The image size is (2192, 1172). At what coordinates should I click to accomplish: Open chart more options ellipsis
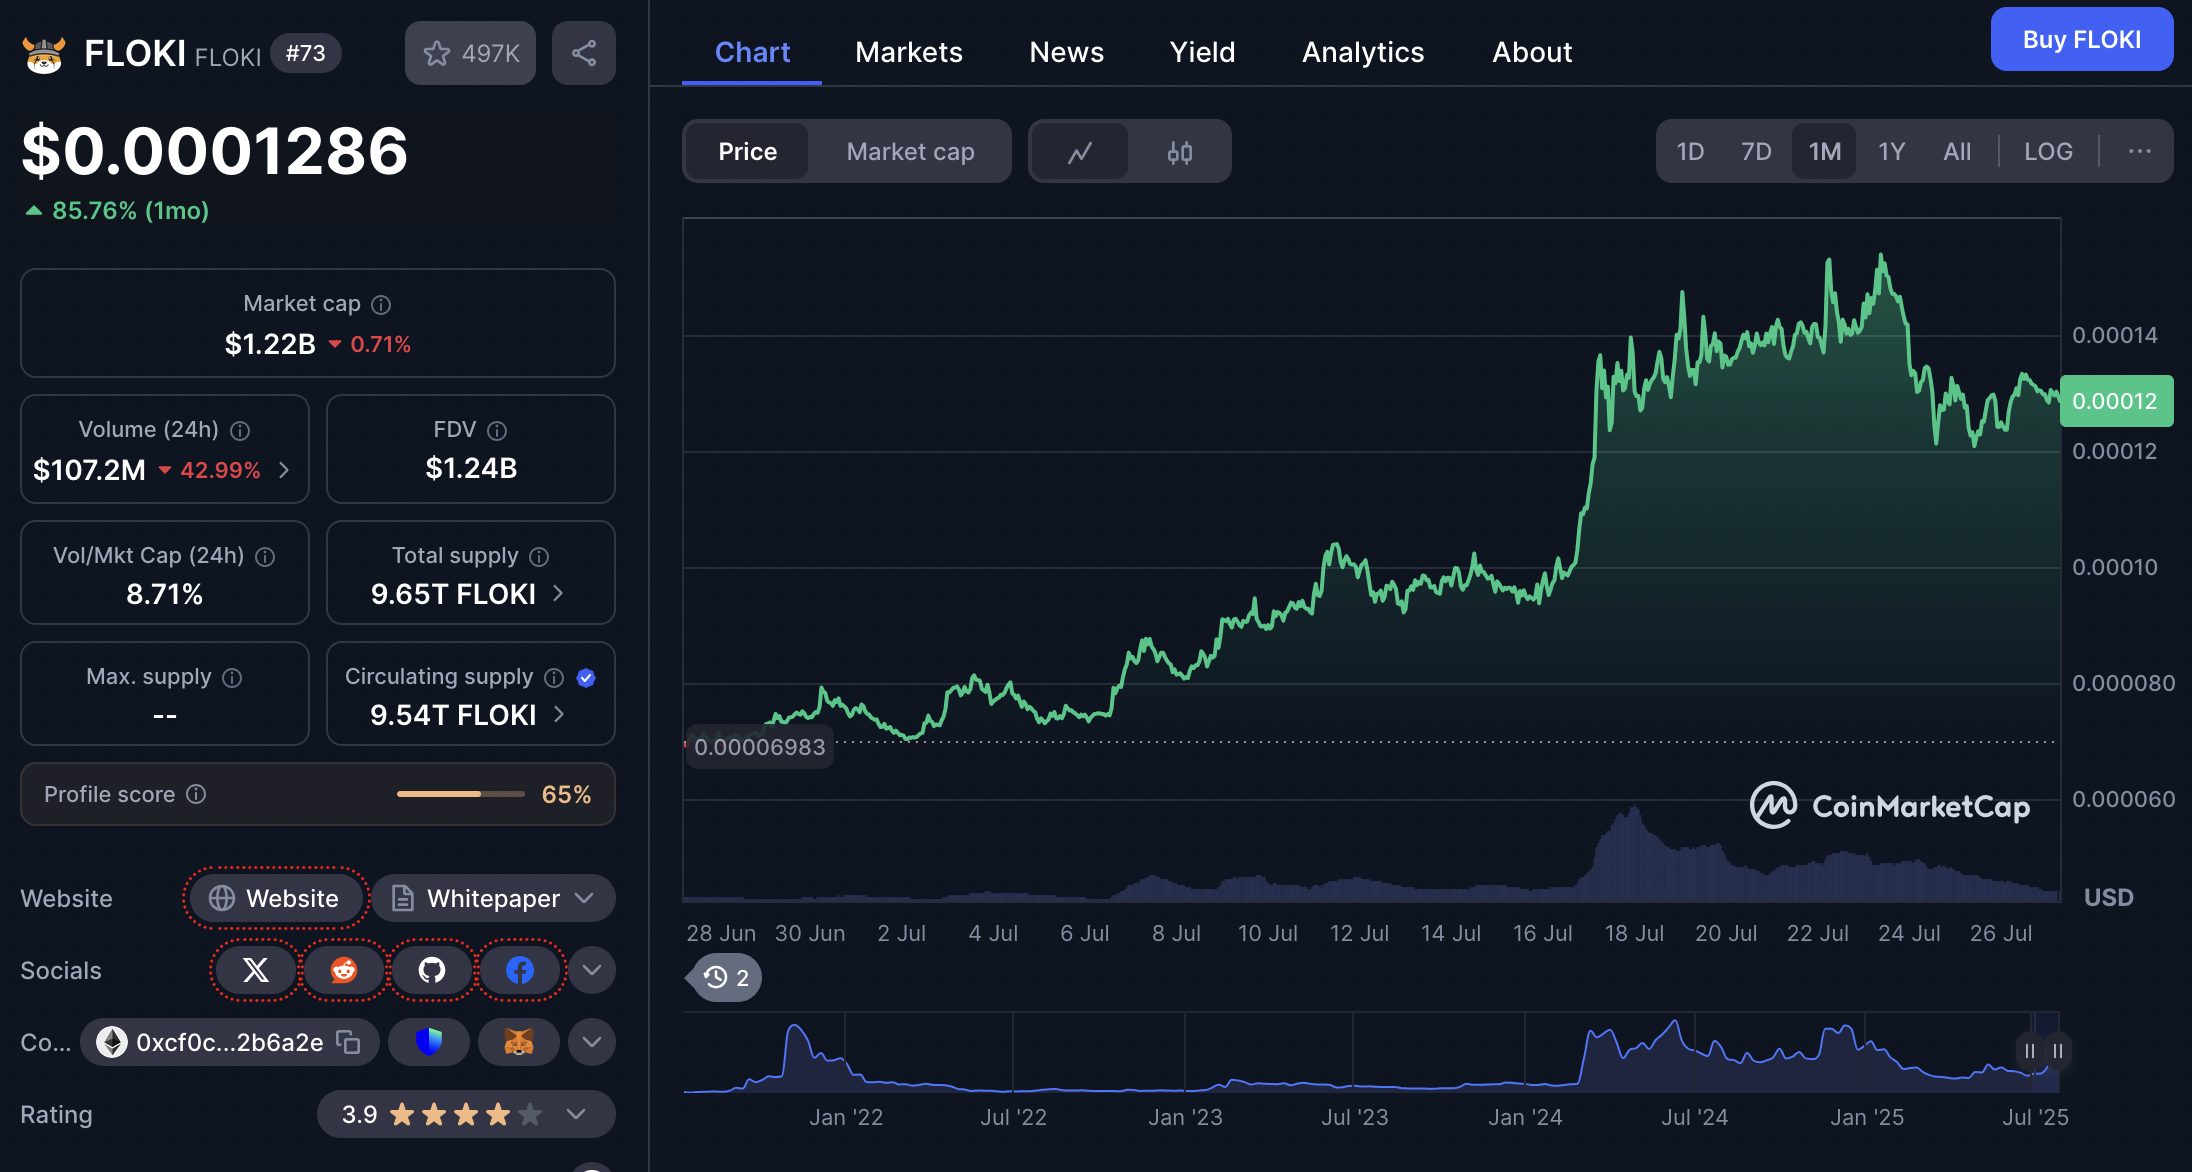2139,151
